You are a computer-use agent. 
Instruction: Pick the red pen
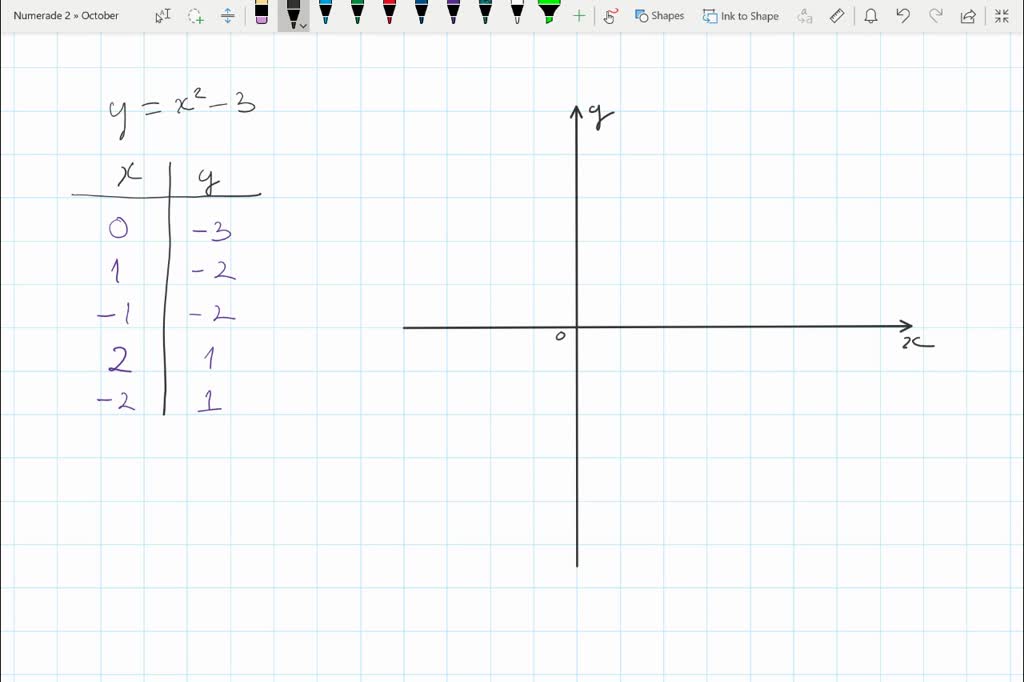tap(389, 13)
